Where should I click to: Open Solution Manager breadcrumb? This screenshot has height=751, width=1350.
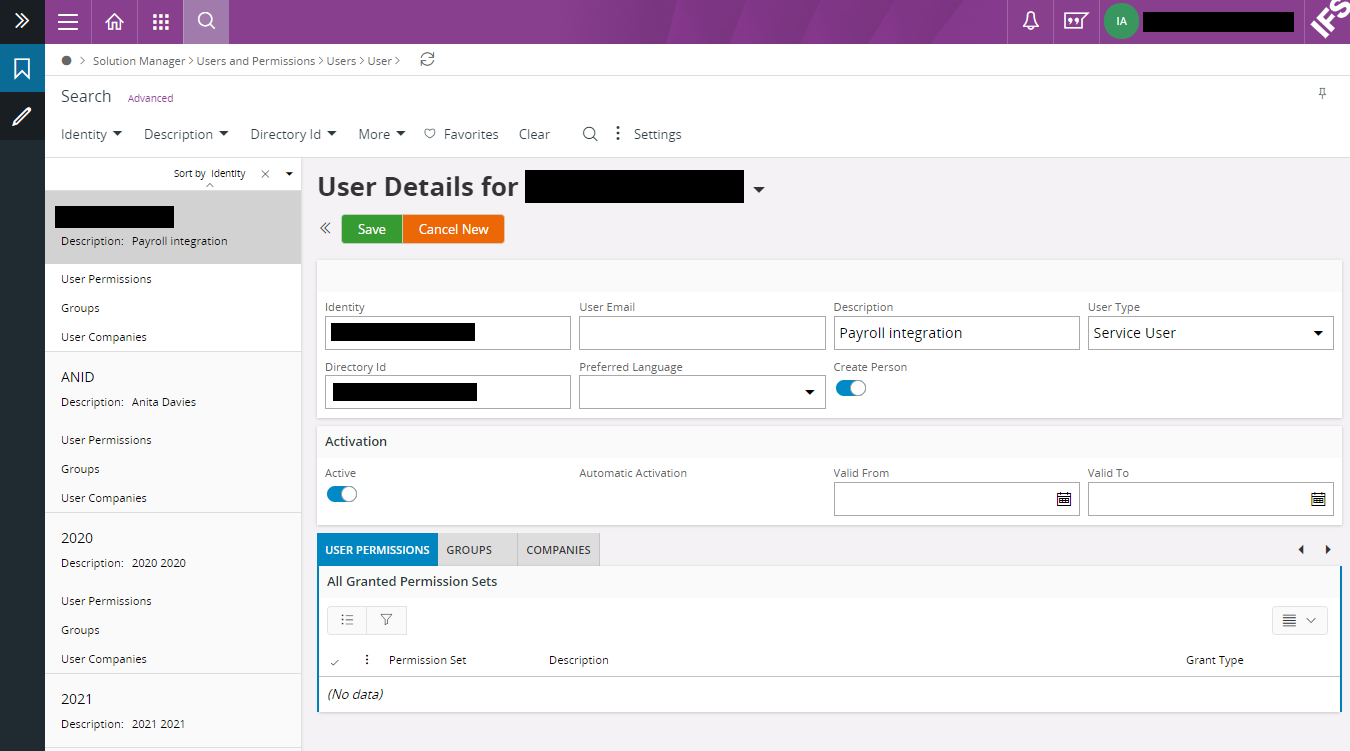pyautogui.click(x=139, y=61)
